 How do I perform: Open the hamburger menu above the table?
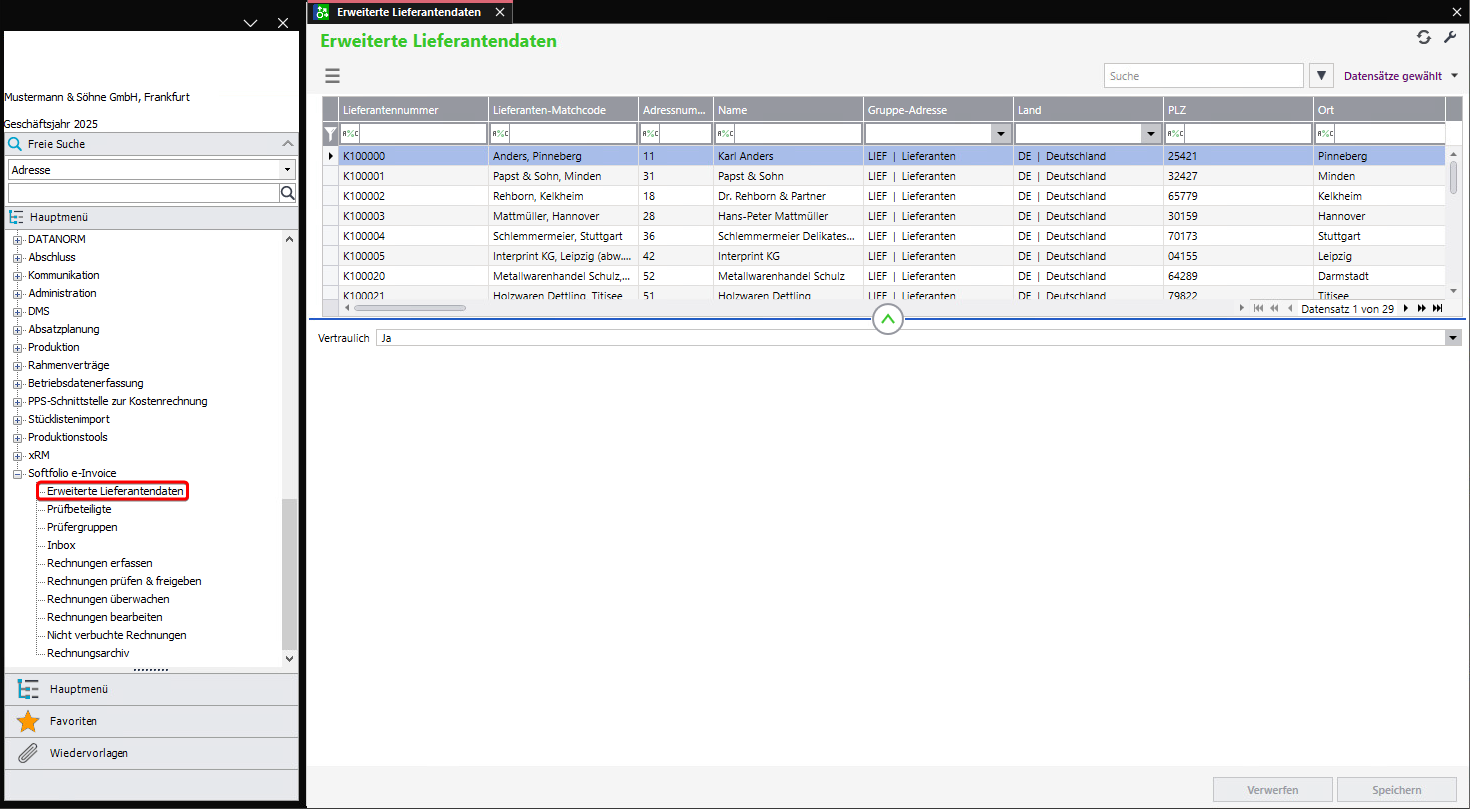tap(333, 76)
